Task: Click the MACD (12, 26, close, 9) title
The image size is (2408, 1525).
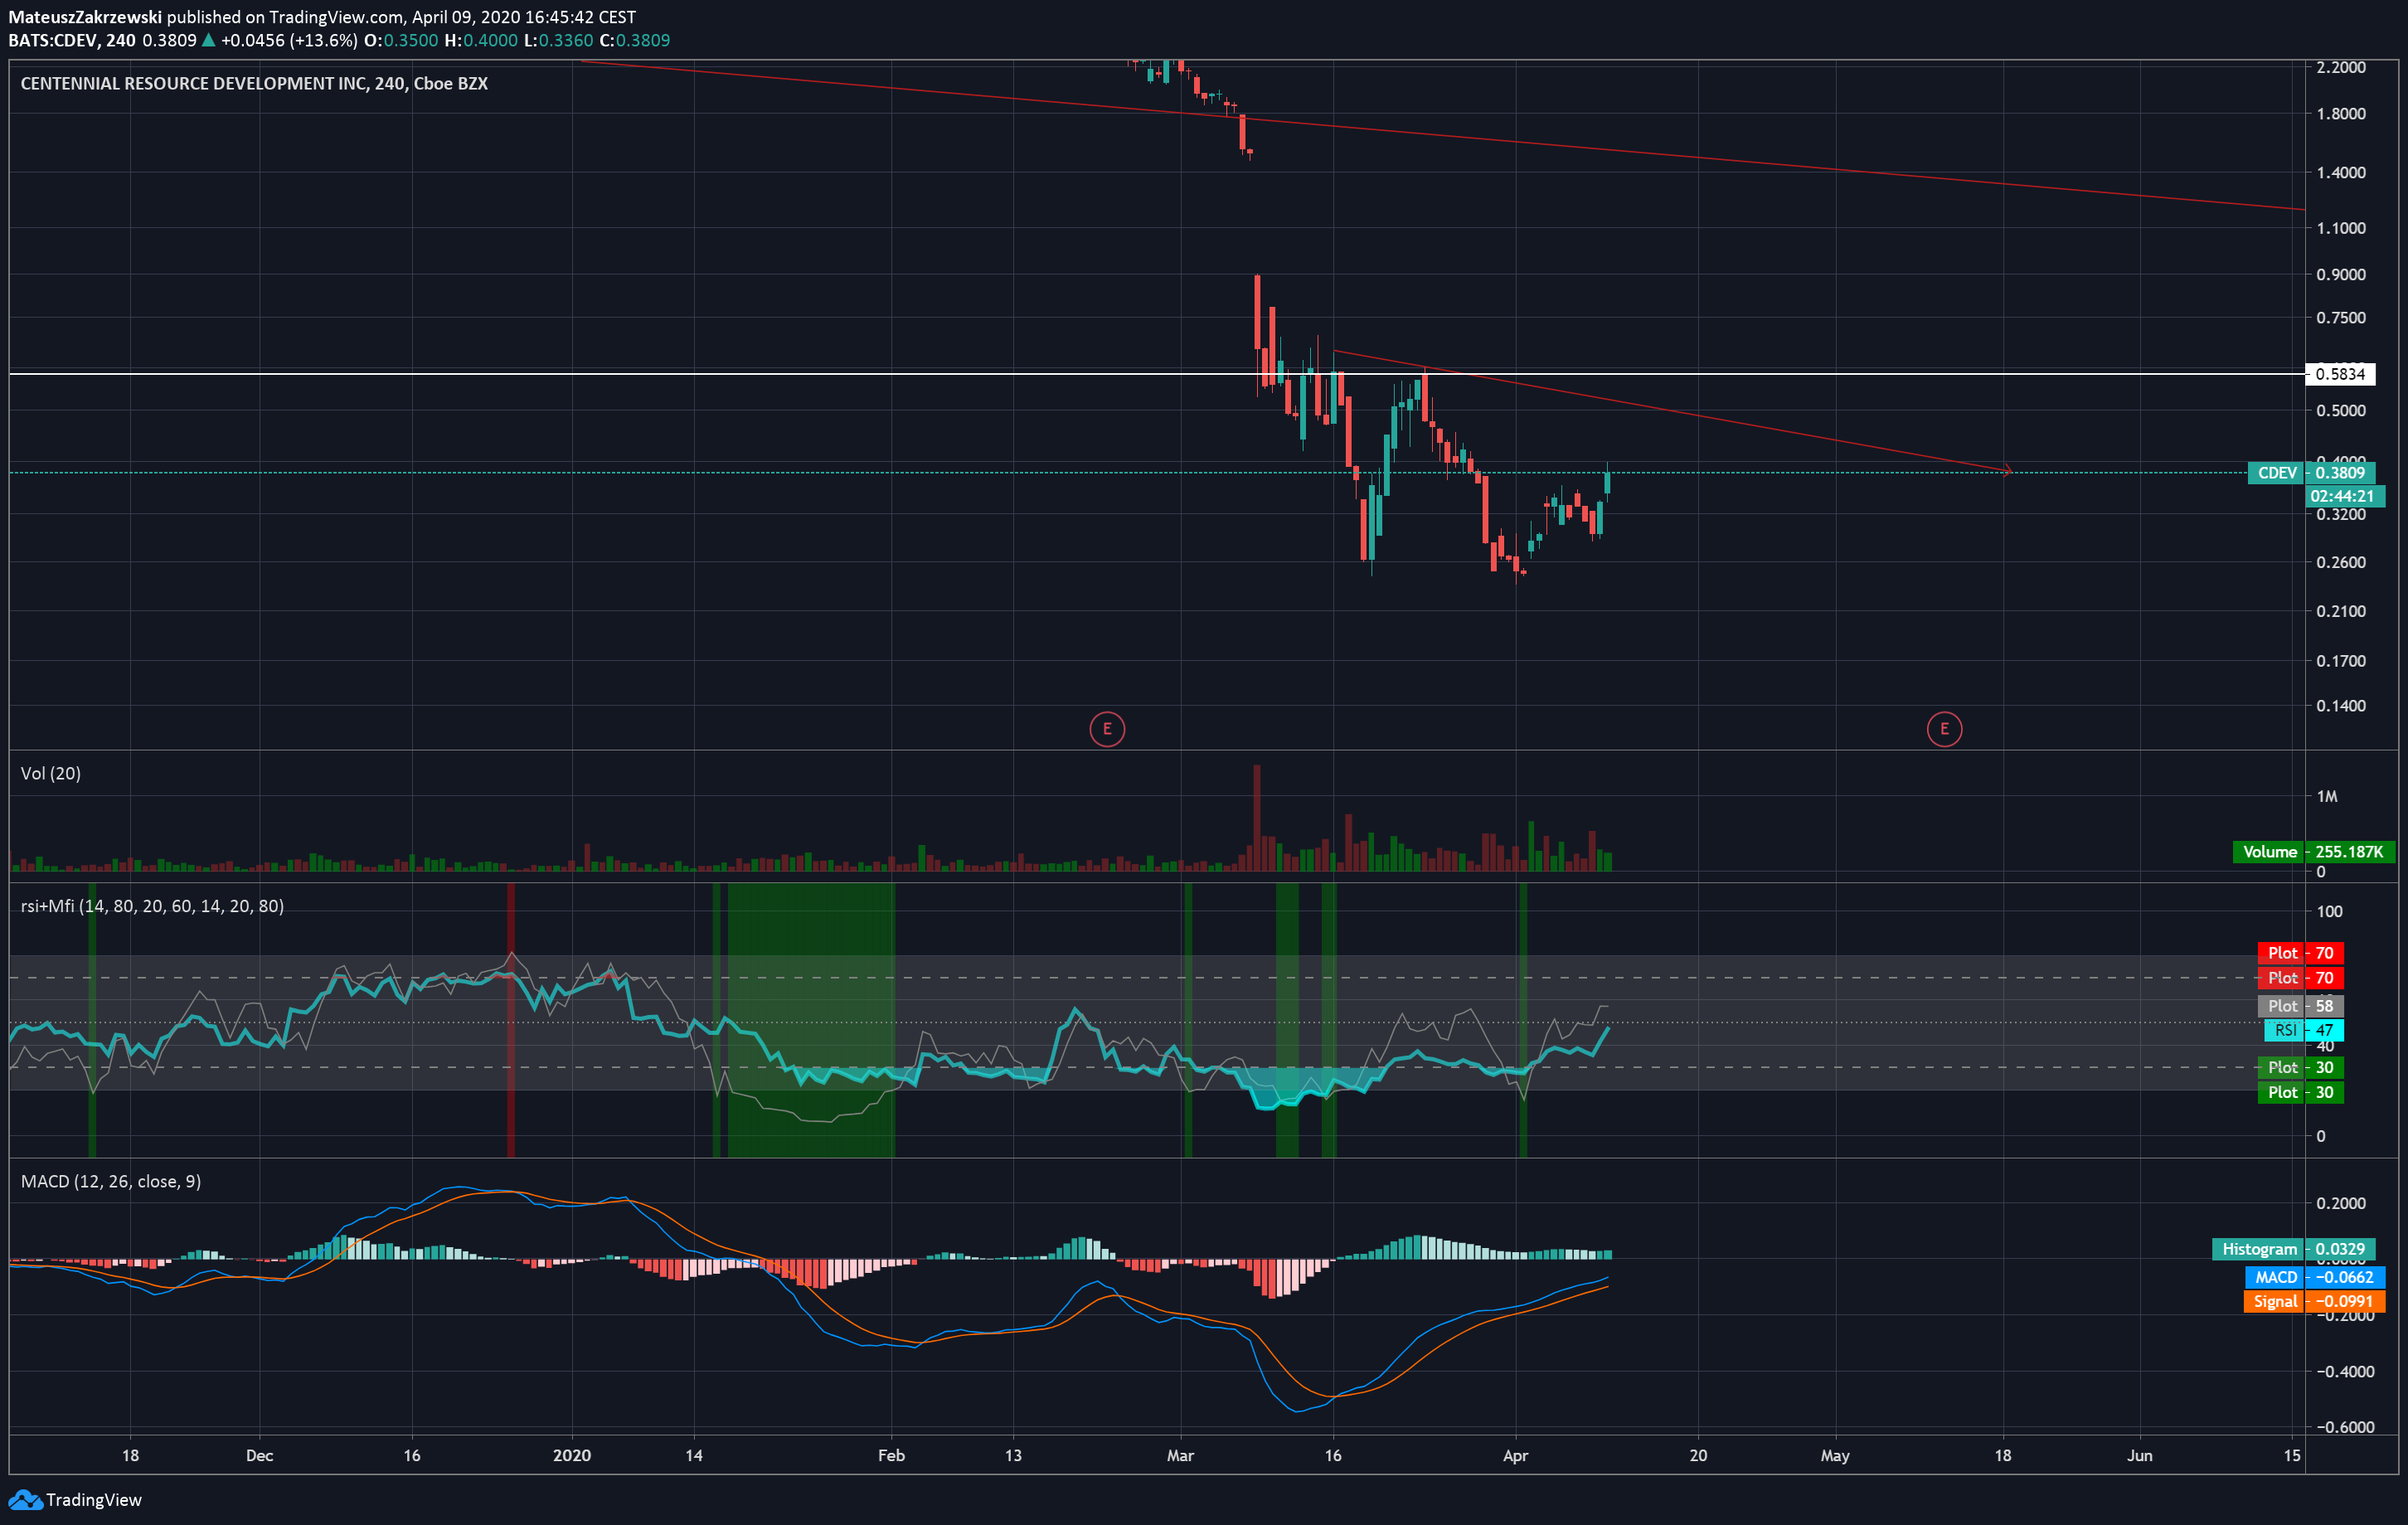Action: (111, 1181)
